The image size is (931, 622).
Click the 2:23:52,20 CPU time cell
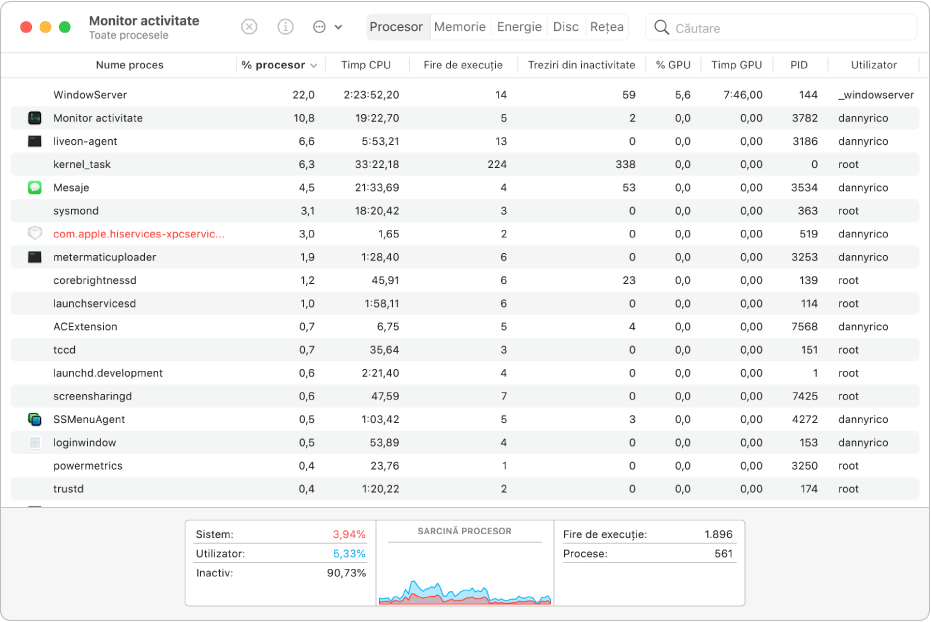tap(371, 95)
